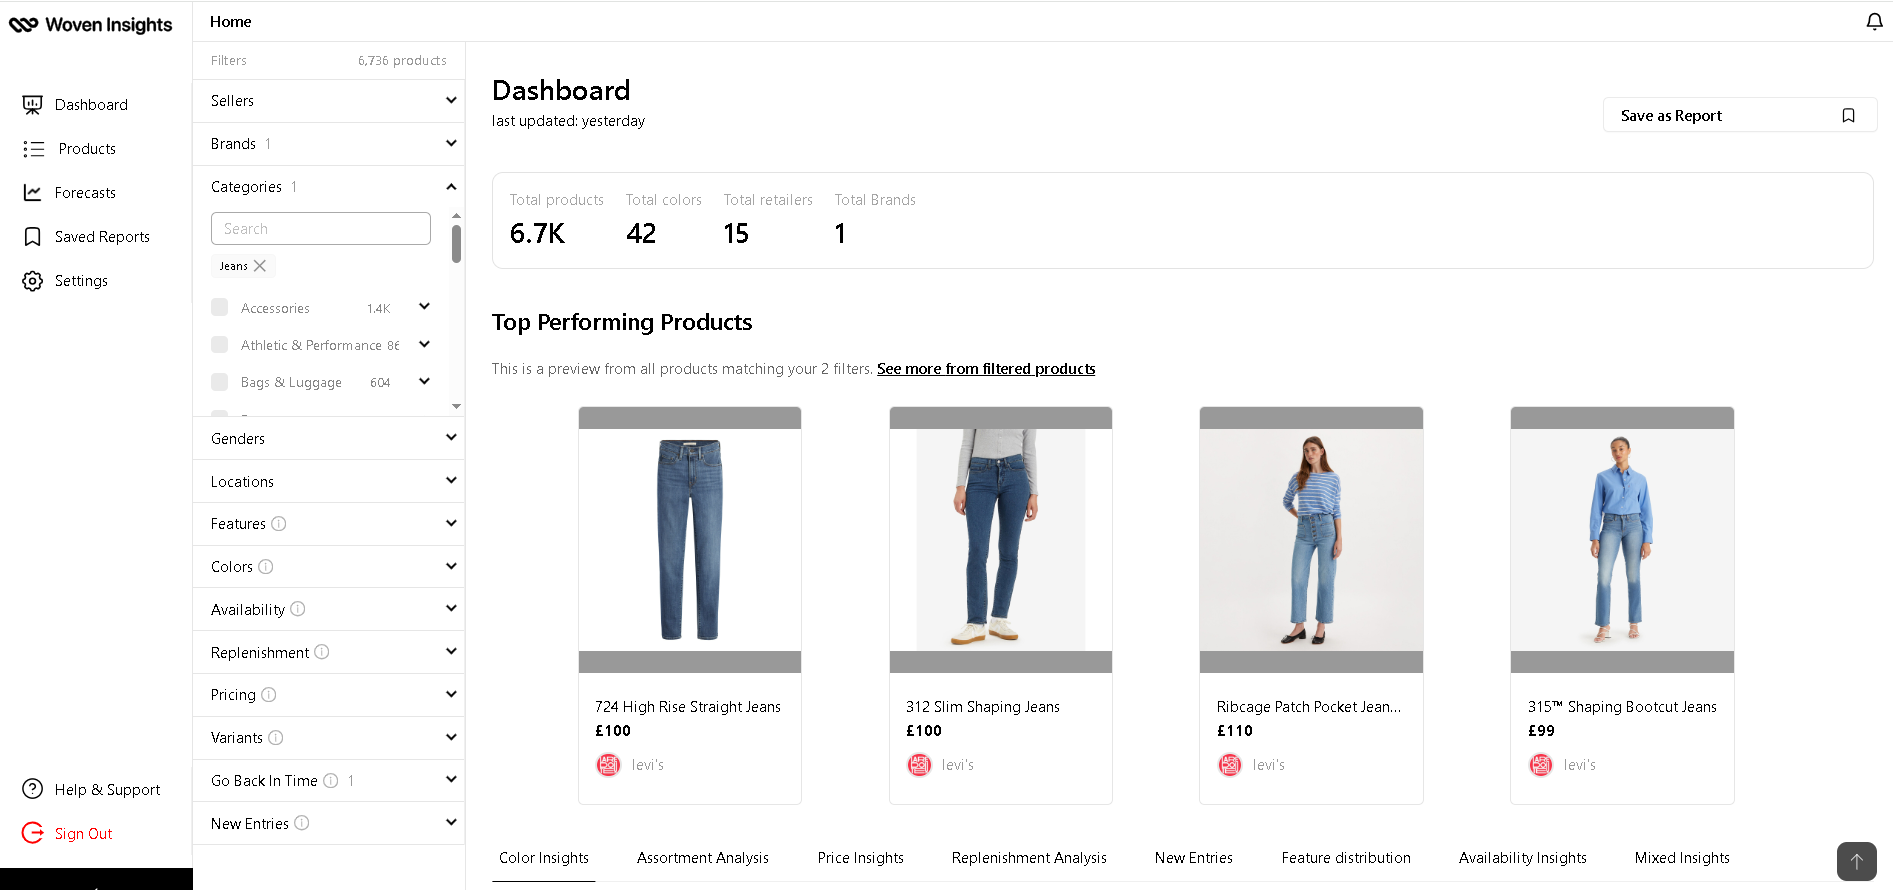Switch to New Entries tab
The image size is (1893, 890).
[x=1194, y=858]
